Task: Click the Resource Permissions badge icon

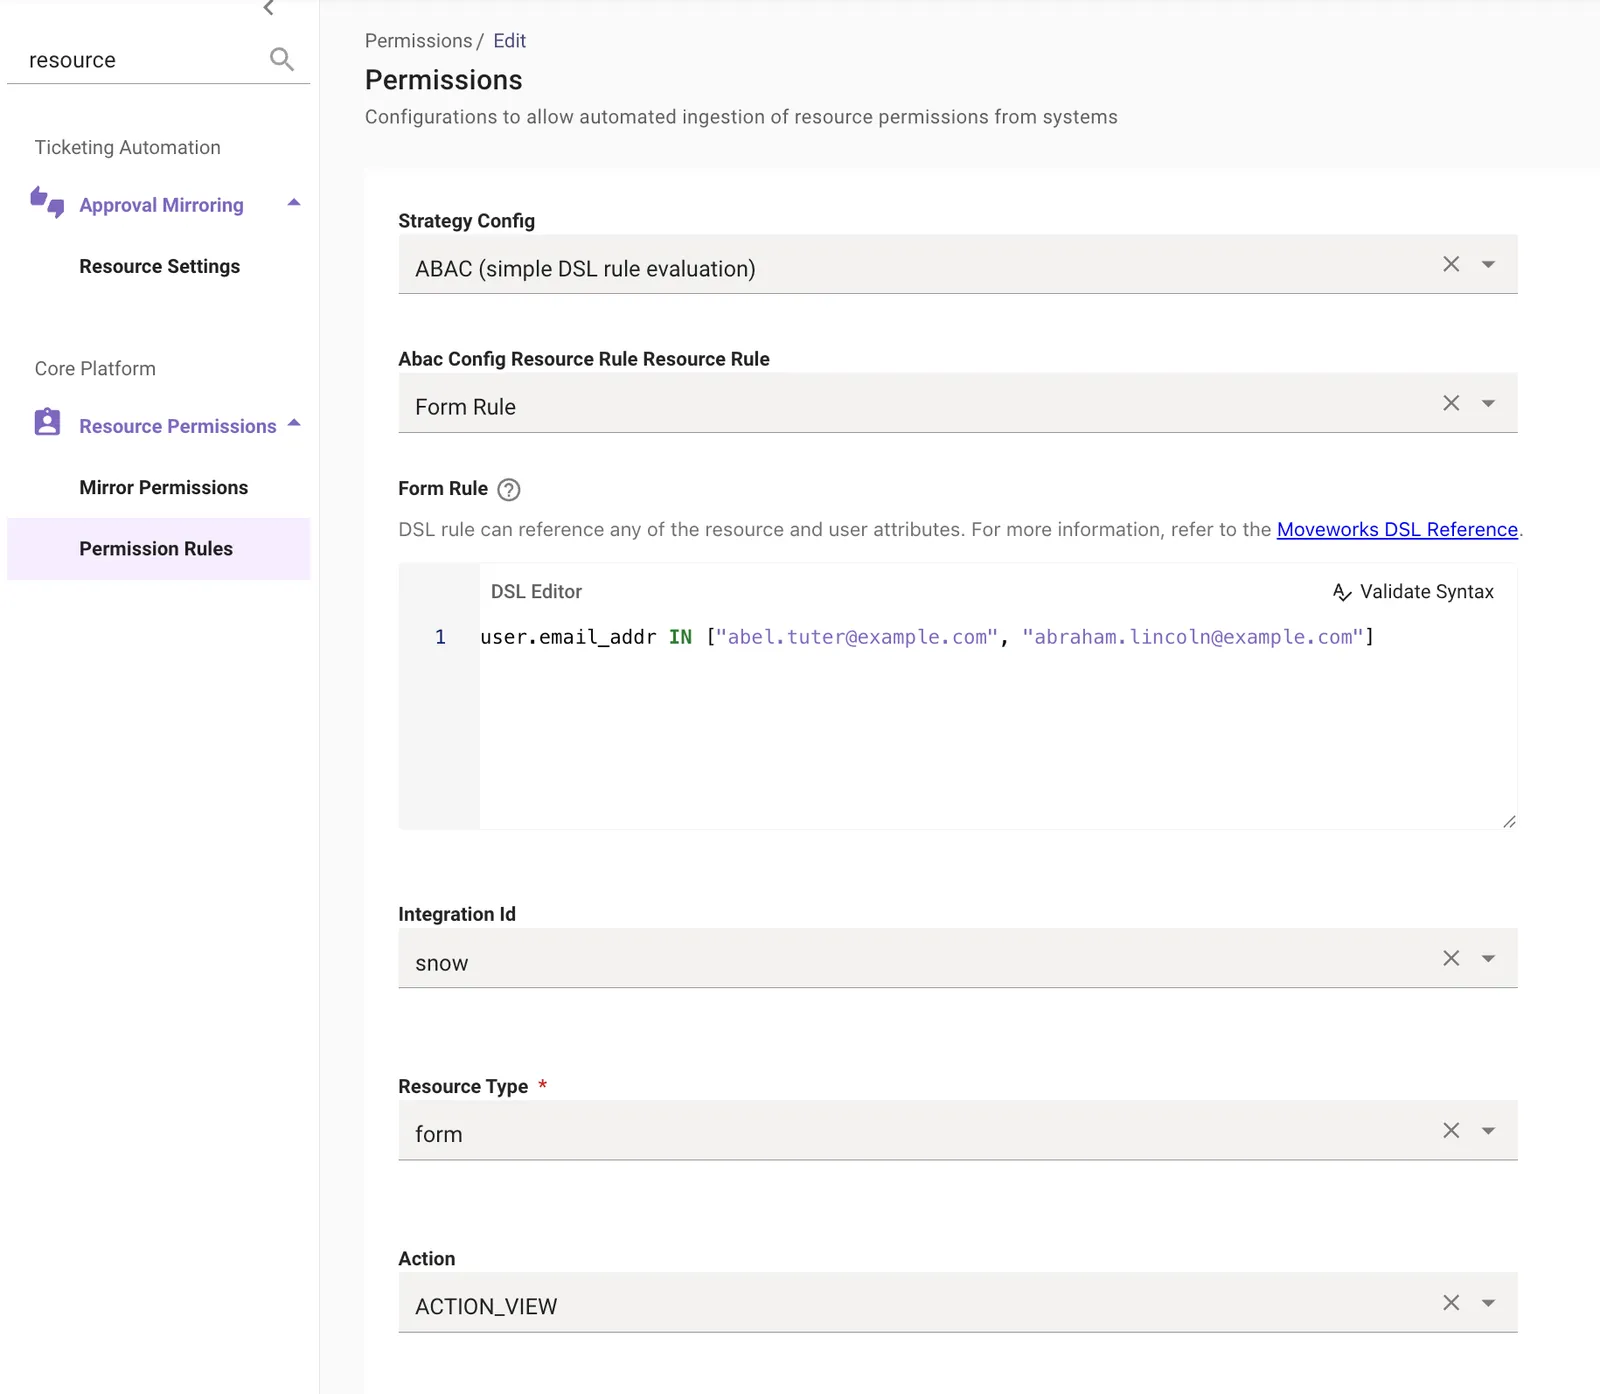Action: click(47, 422)
